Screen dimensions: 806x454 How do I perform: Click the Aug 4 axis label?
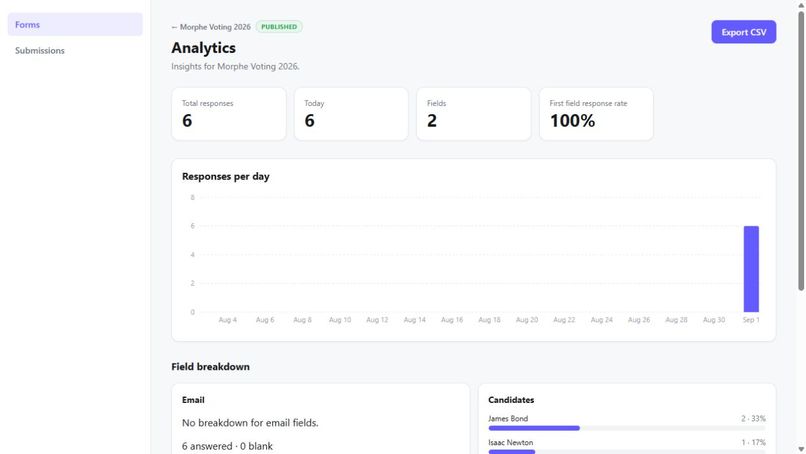point(228,320)
